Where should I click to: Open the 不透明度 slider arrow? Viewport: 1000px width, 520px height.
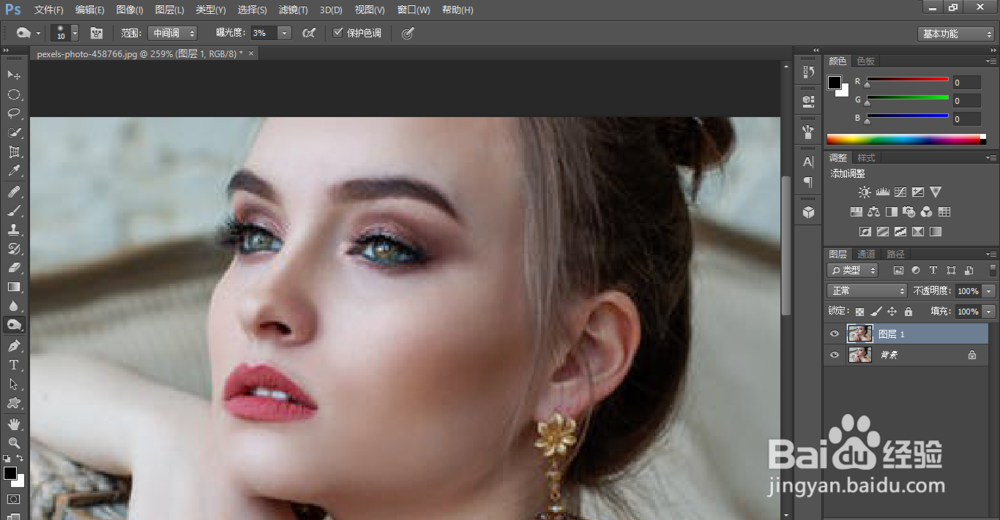pyautogui.click(x=989, y=291)
